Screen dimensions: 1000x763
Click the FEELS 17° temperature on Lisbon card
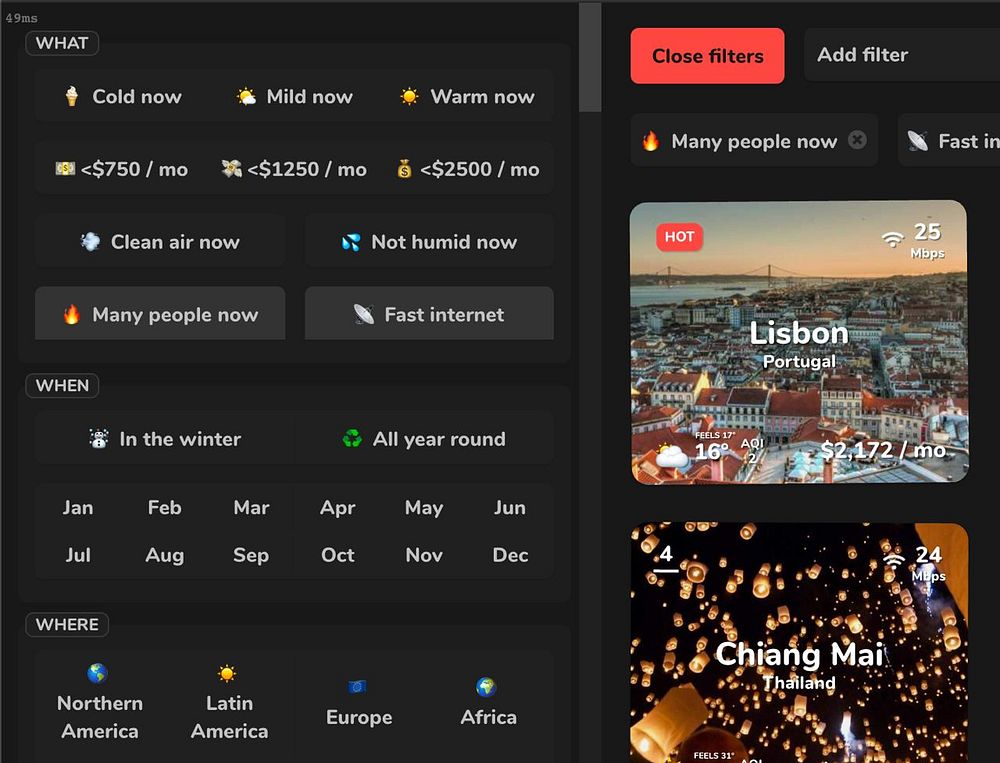[715, 435]
